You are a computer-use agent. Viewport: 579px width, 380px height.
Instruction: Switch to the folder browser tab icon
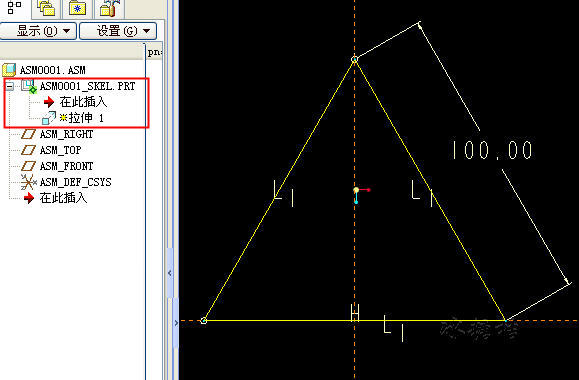click(x=47, y=8)
